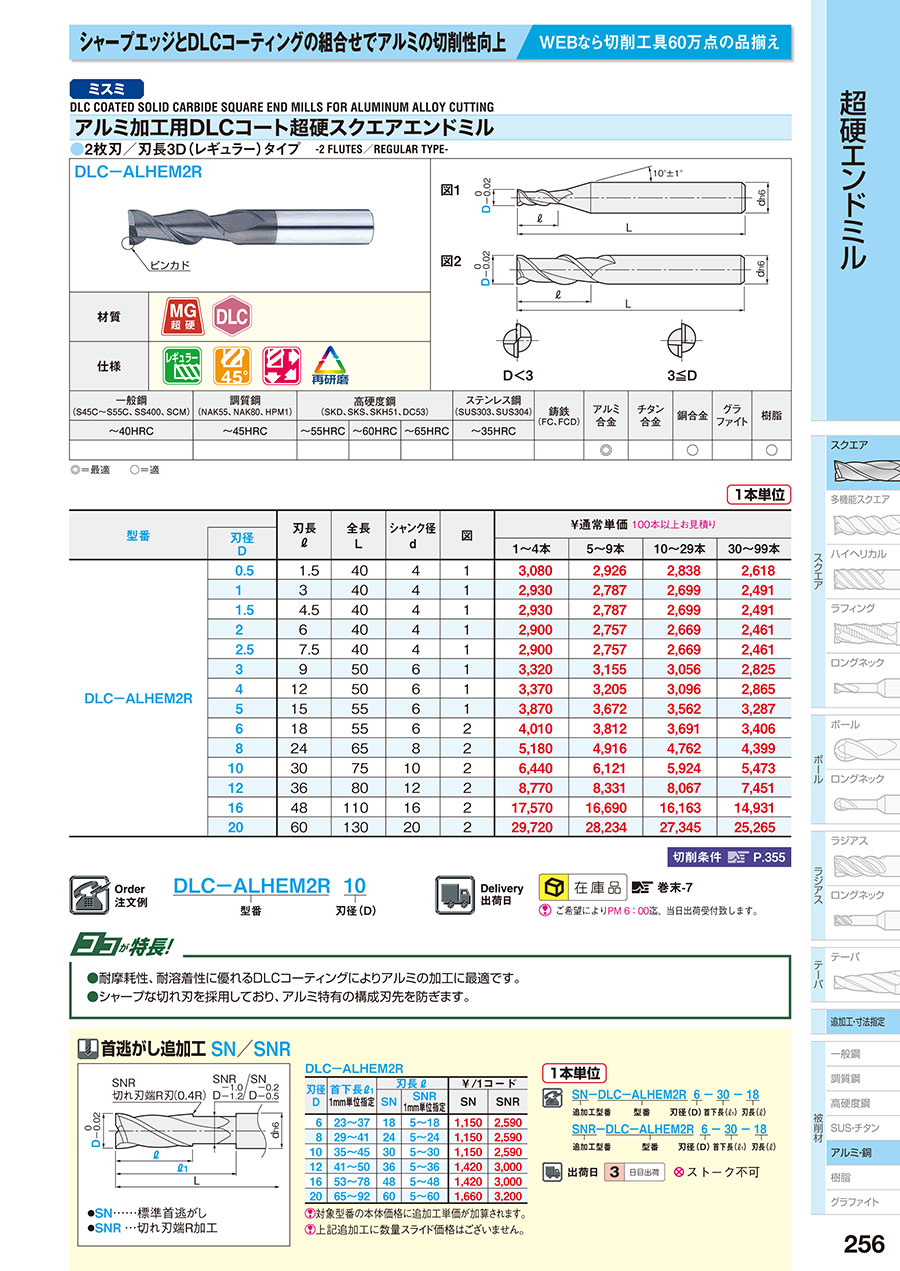Click the pink DLC coating badge
The height and width of the screenshot is (1271, 900).
(230, 317)
